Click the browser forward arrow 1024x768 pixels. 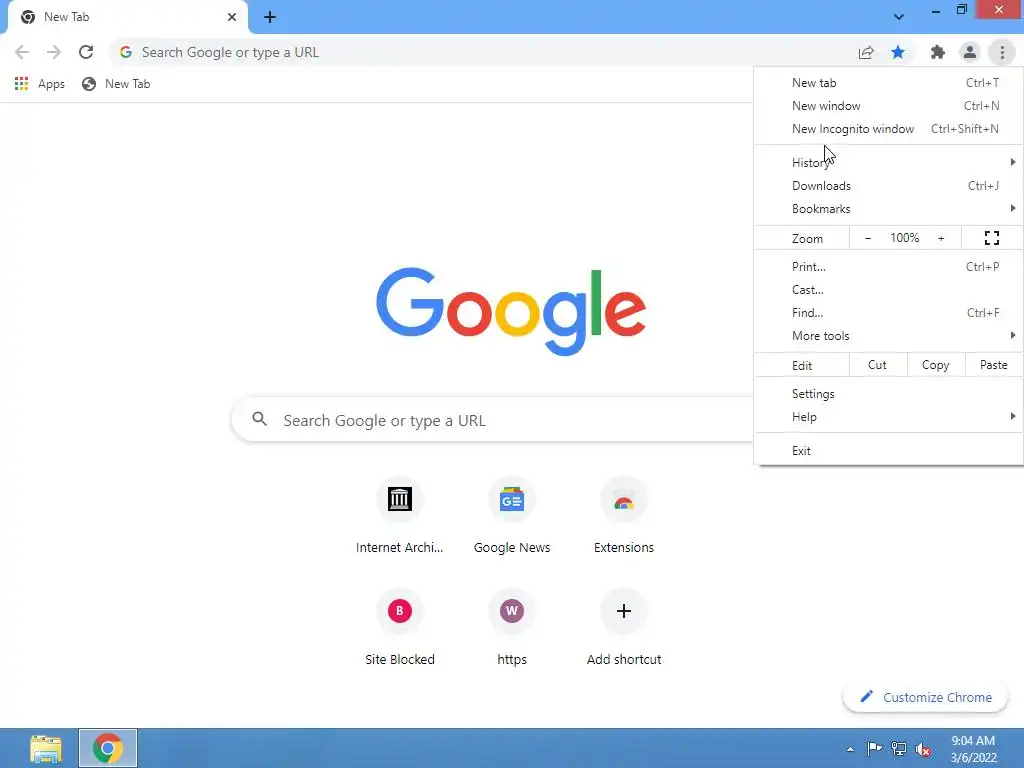pyautogui.click(x=54, y=52)
